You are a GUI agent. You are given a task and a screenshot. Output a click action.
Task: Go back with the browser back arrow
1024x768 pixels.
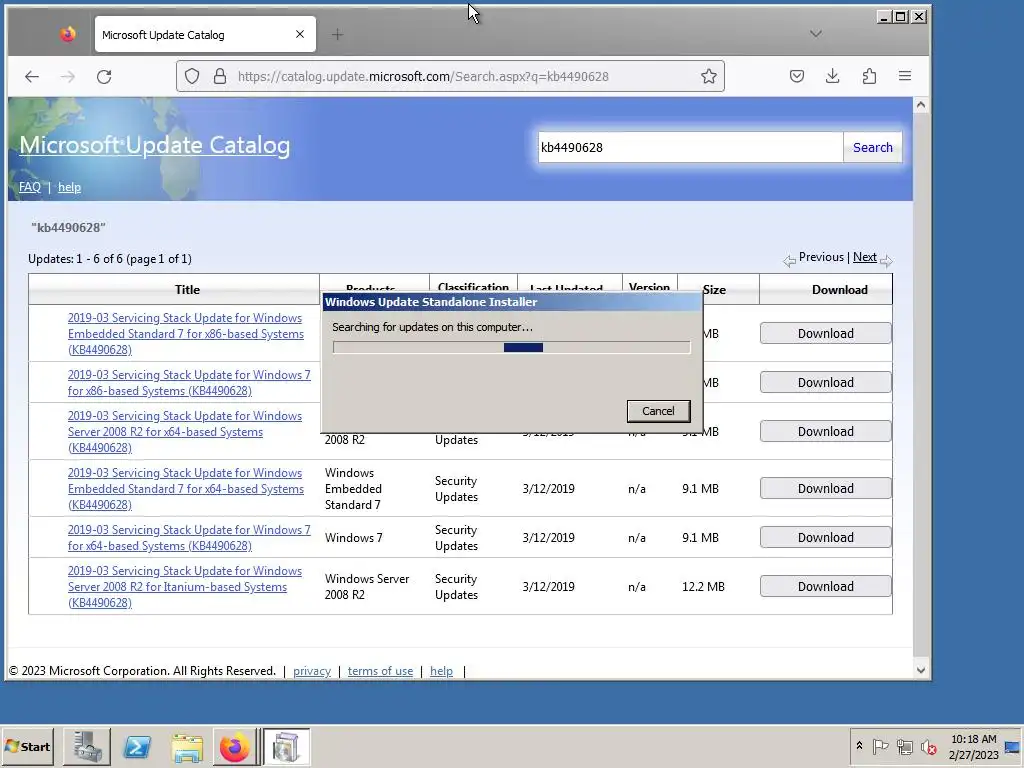(31, 76)
